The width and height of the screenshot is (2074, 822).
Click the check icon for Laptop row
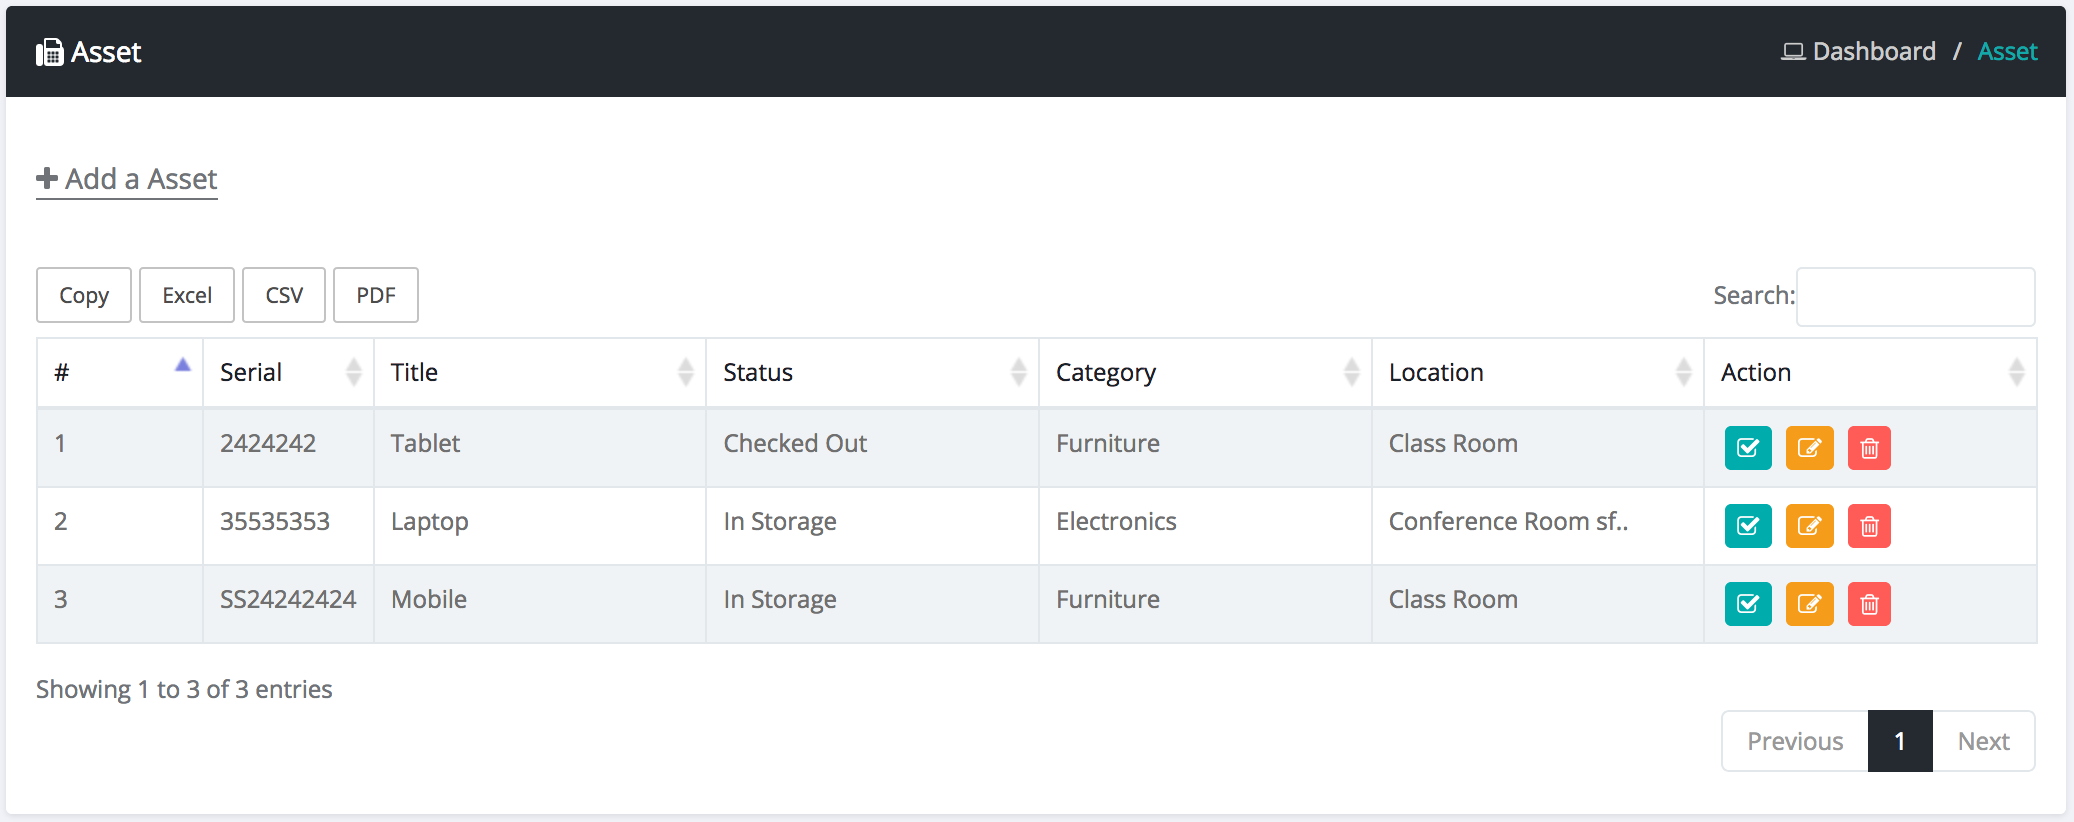pyautogui.click(x=1747, y=526)
